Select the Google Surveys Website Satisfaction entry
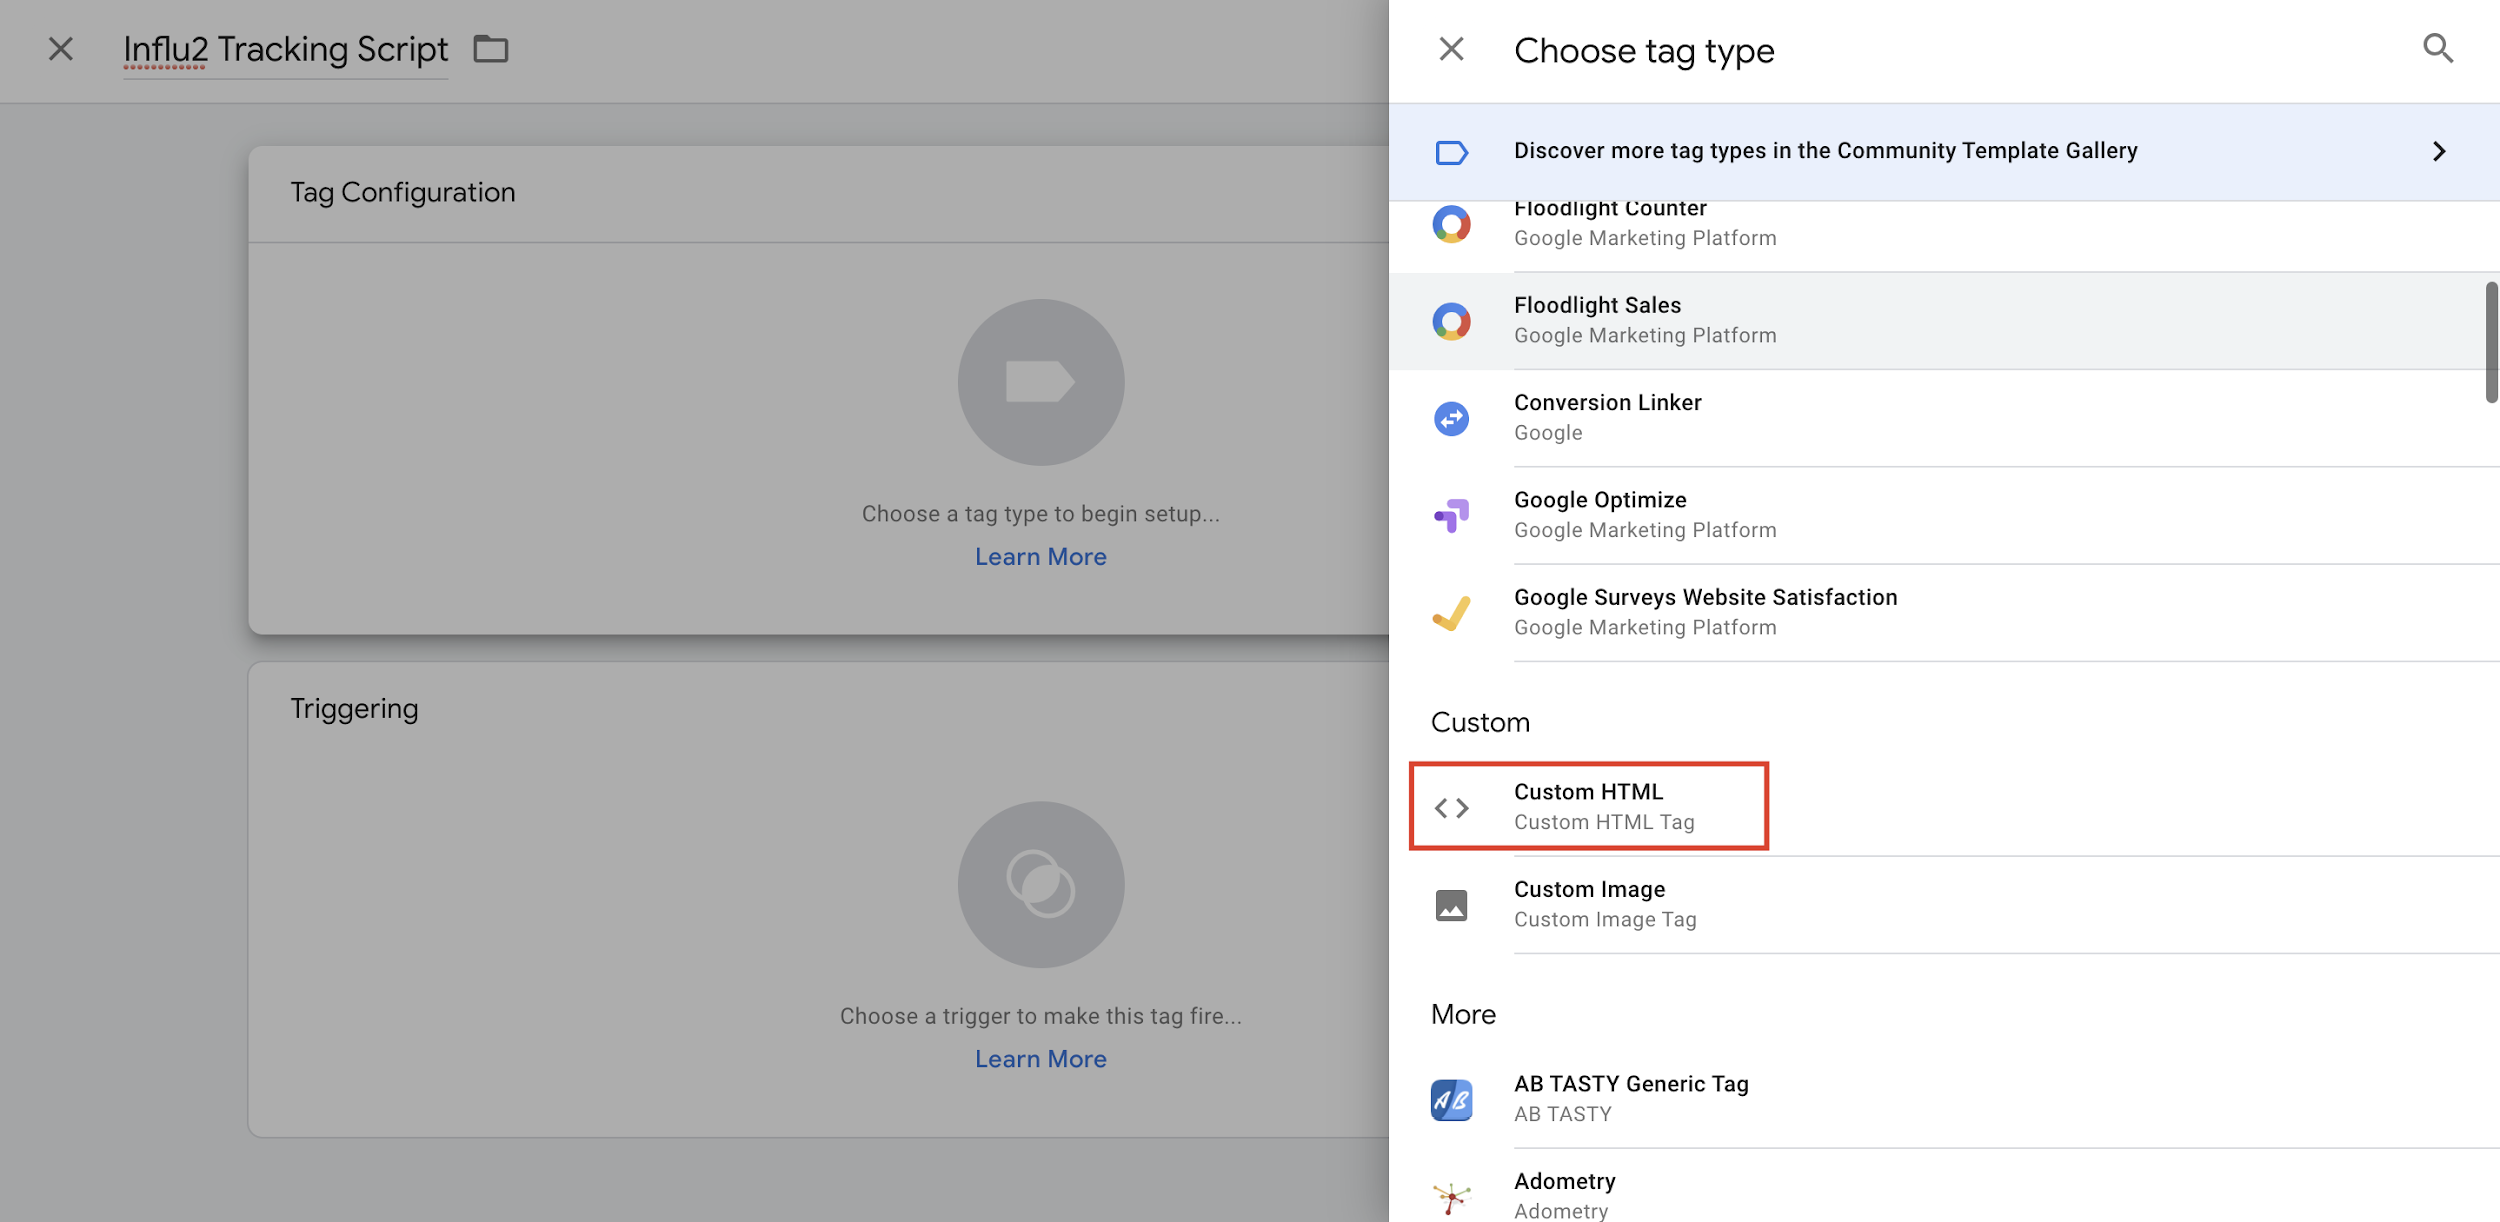2500x1222 pixels. point(1705,611)
